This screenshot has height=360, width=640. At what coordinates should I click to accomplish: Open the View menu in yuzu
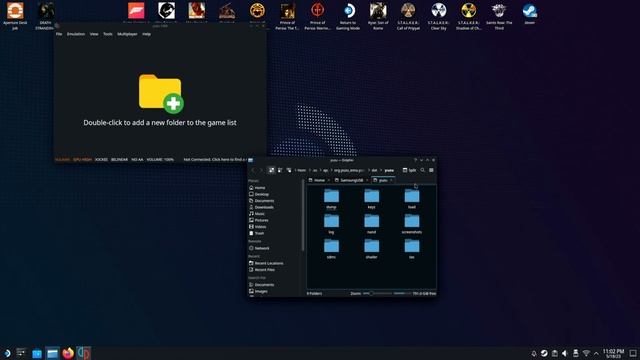coord(94,34)
